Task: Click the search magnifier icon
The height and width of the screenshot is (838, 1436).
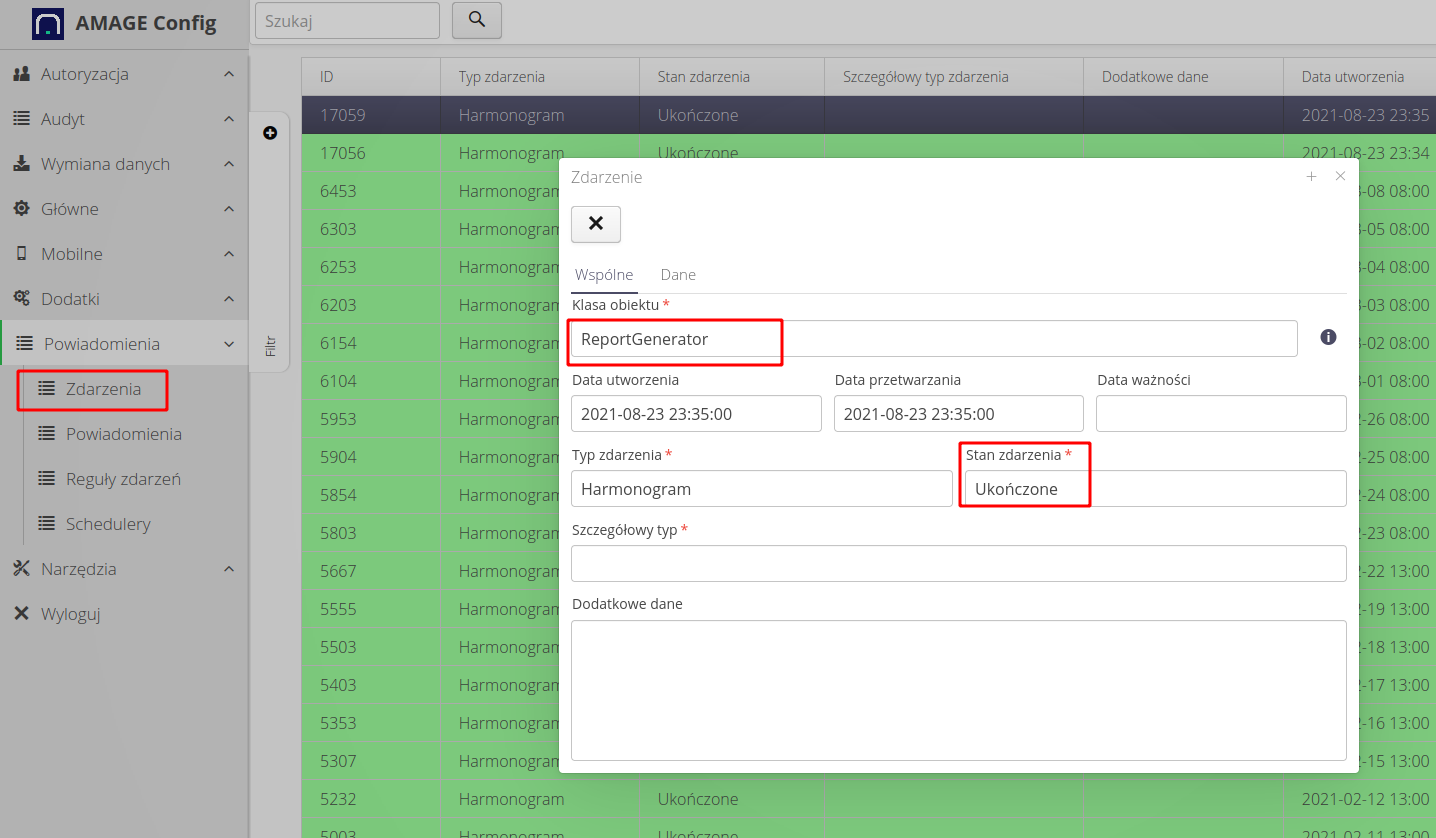Action: pos(476,20)
